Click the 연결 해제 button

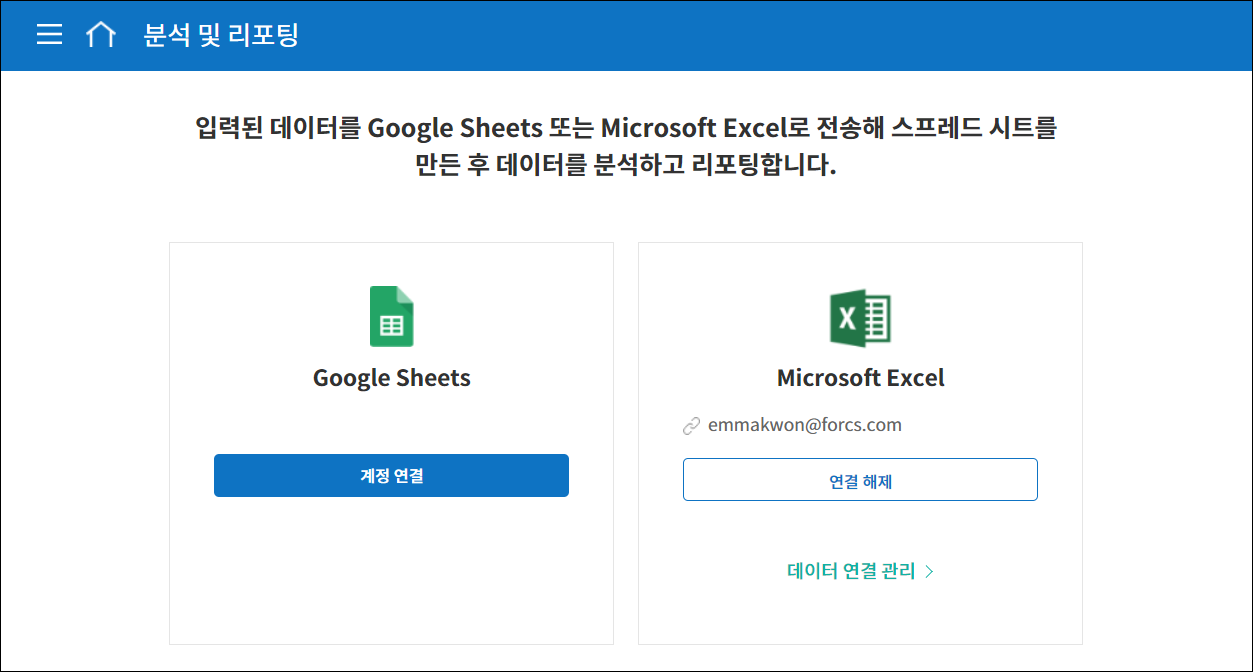860,480
